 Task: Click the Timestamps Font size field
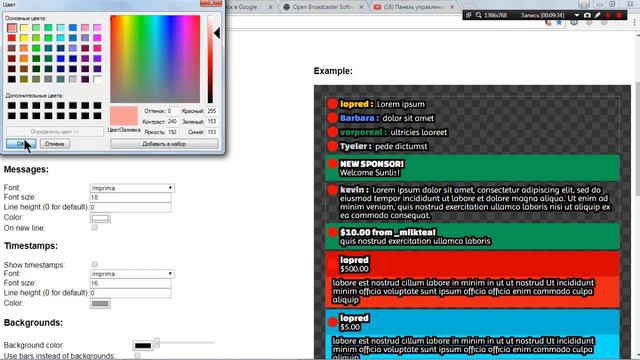[130, 283]
